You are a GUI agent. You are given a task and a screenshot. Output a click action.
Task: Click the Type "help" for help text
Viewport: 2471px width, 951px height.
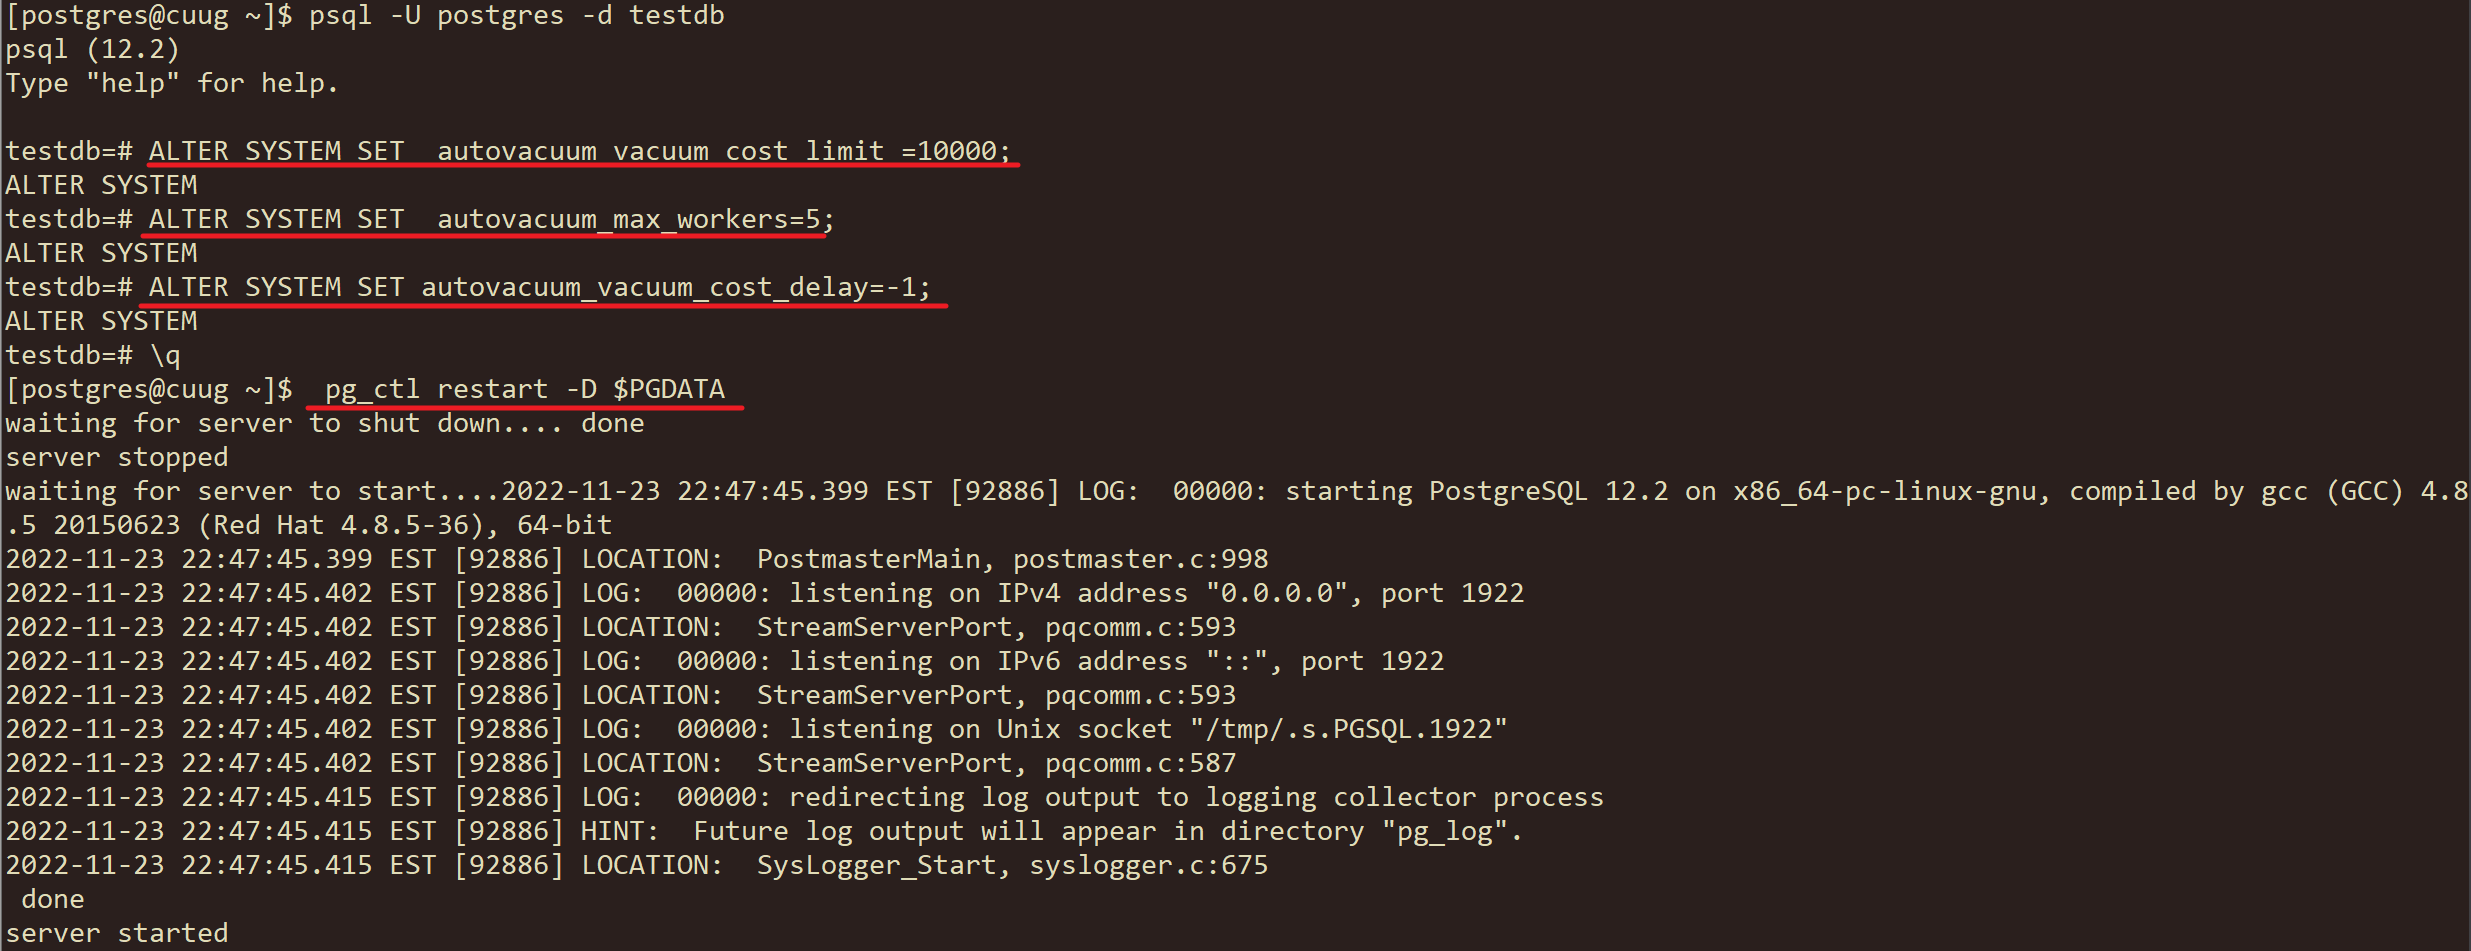point(172,84)
